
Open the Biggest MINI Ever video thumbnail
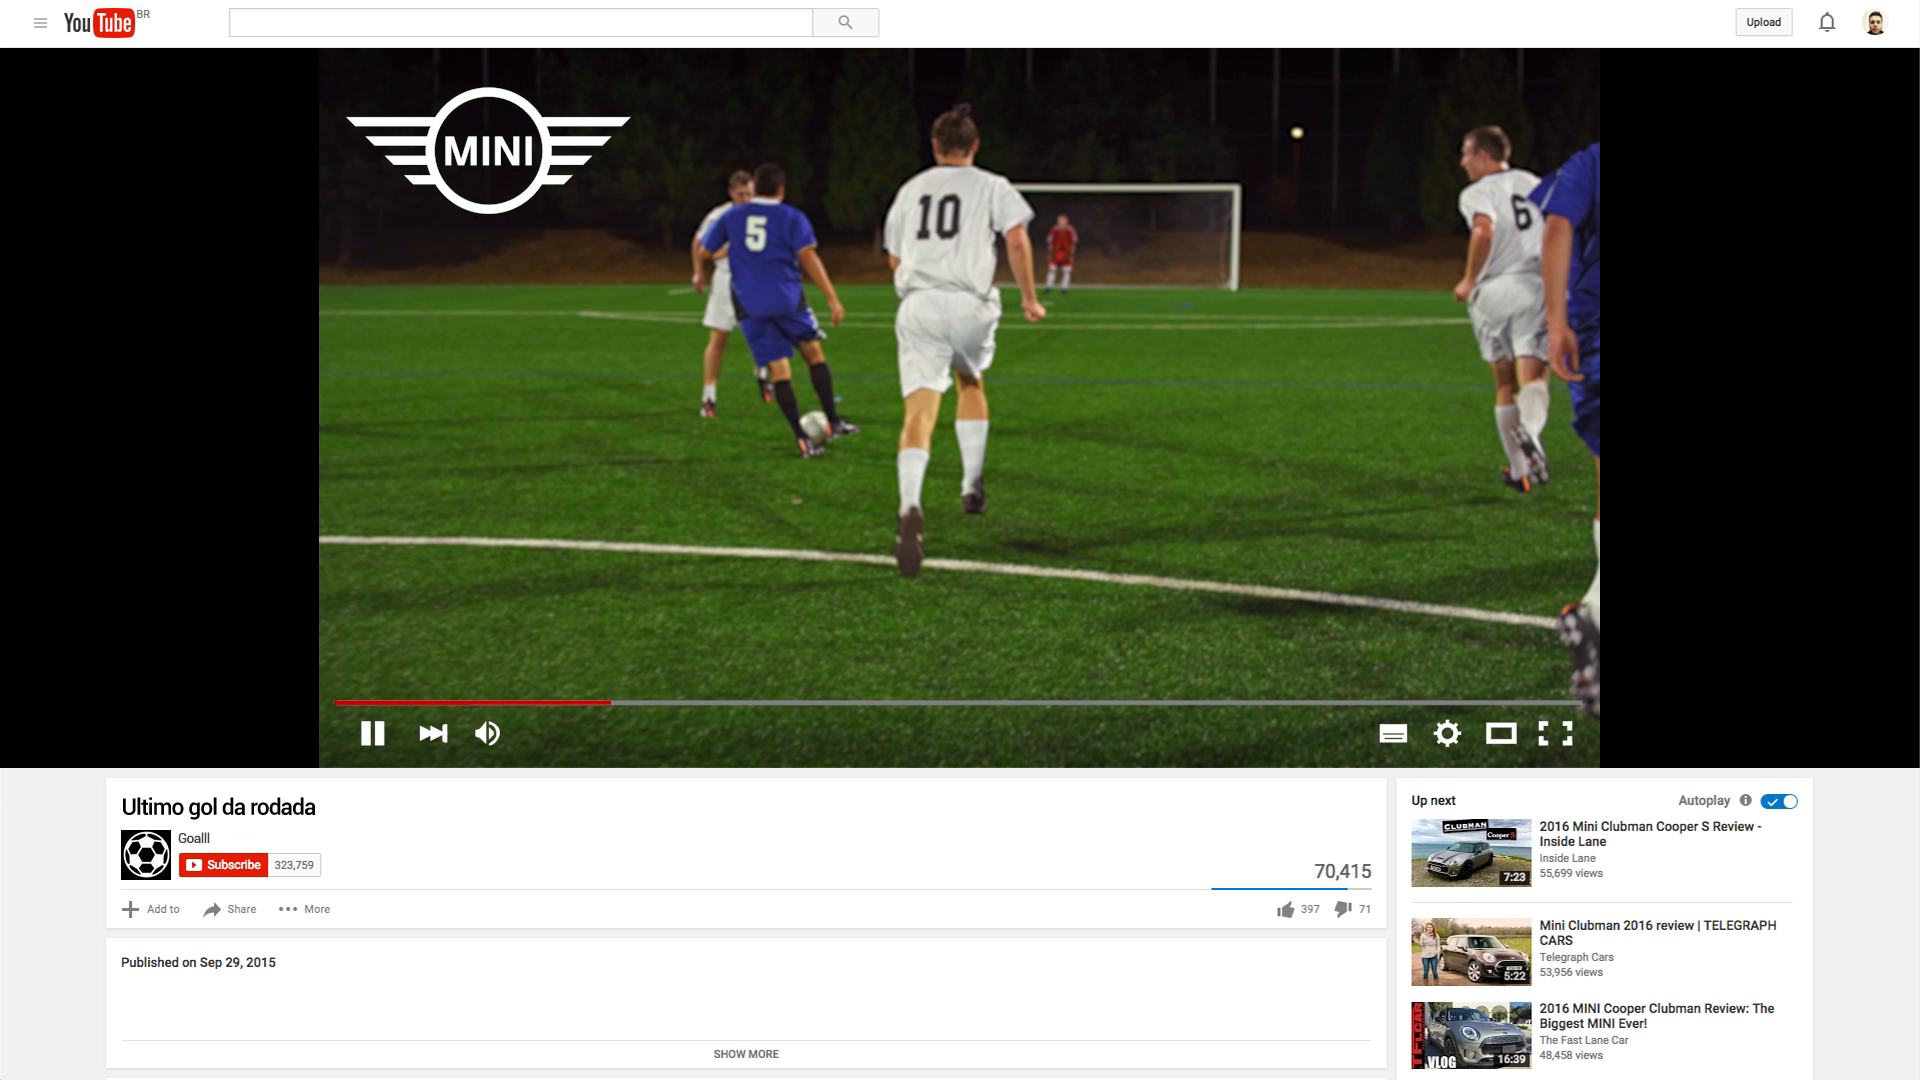tap(1471, 1035)
